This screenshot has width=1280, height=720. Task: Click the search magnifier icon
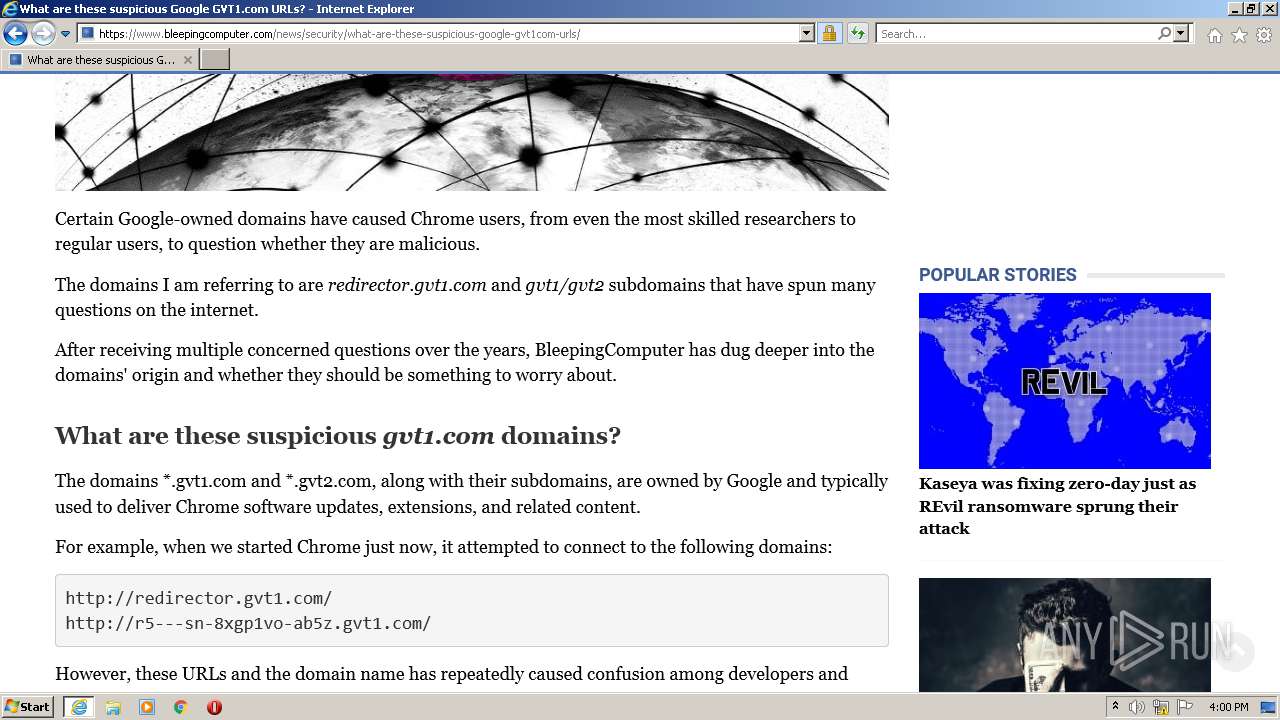coord(1164,34)
